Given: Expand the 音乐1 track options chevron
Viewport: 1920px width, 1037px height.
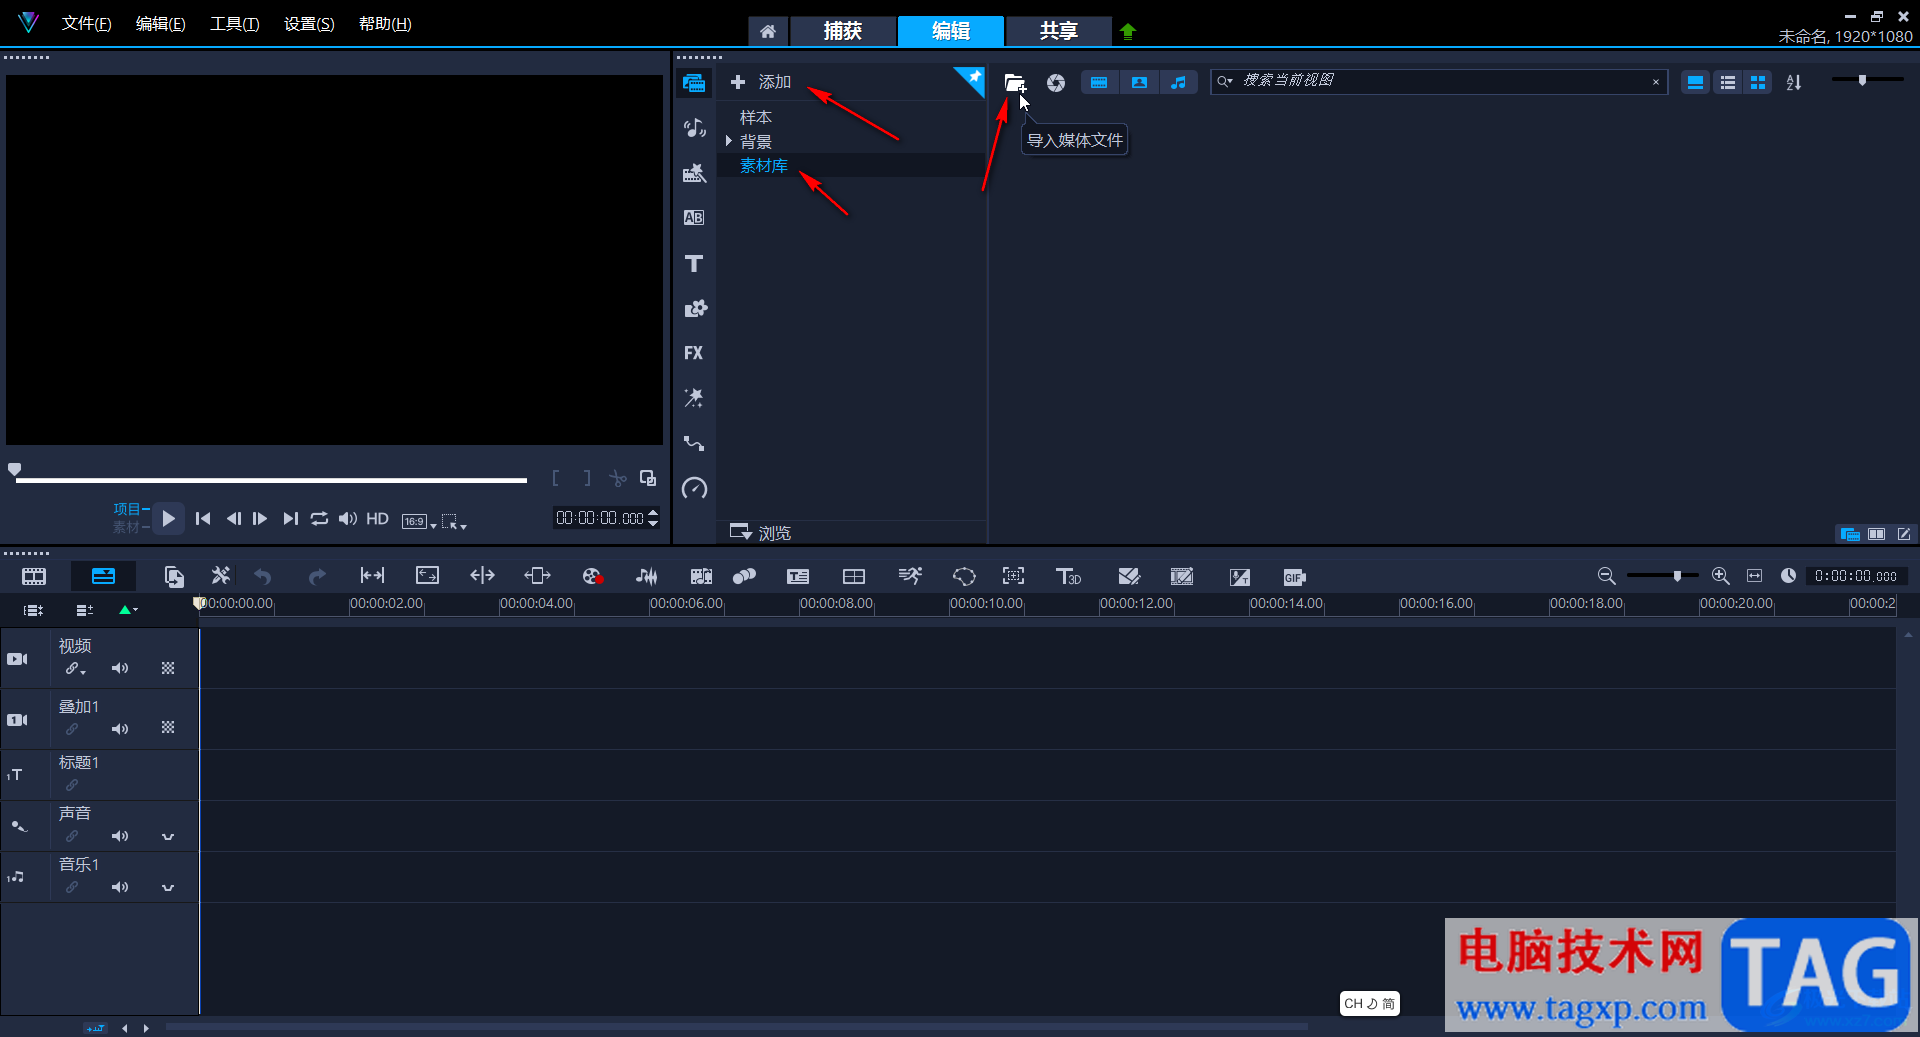Looking at the screenshot, I should [x=168, y=887].
